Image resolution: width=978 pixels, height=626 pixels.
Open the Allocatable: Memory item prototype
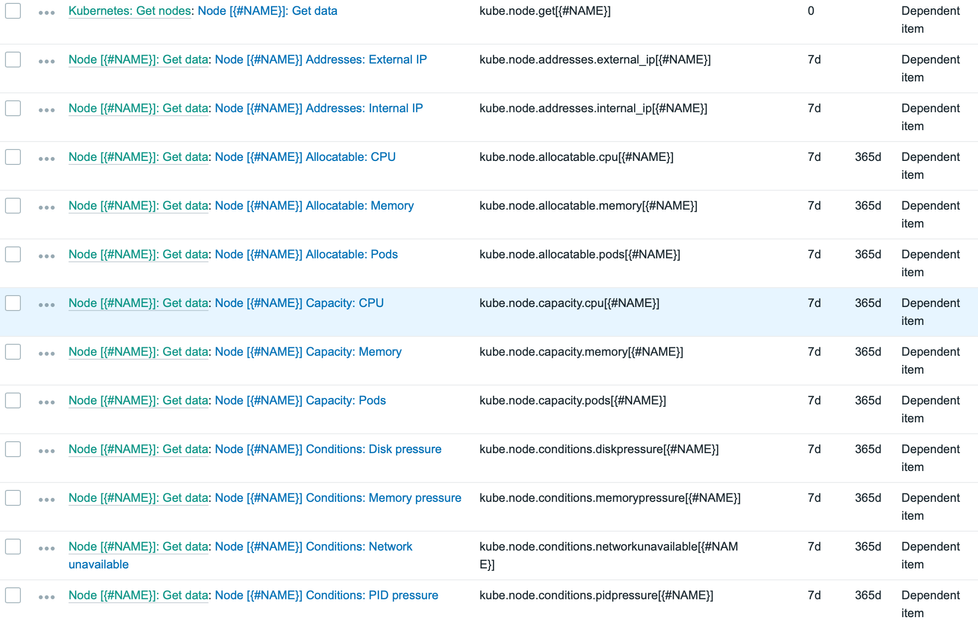(x=314, y=205)
